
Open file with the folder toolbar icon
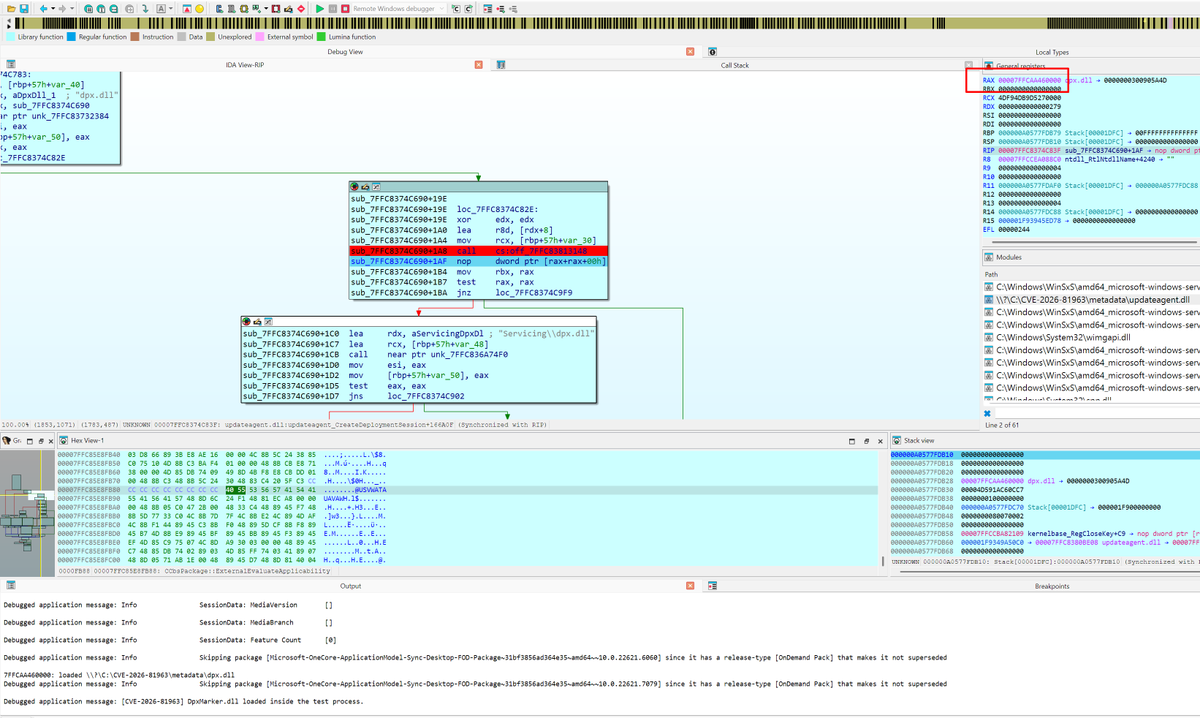point(11,8)
